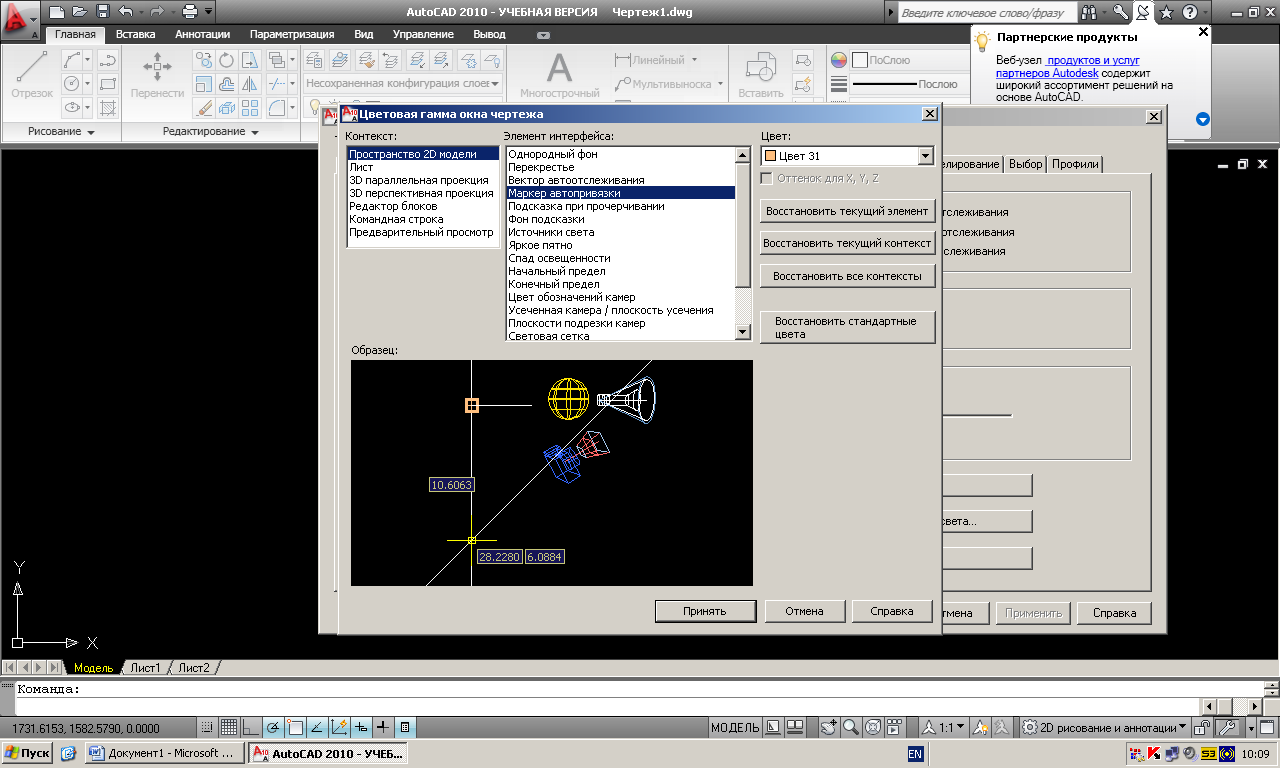Screen dimensions: 1280x768
Task: Switch to the Вставка ribbon tab
Action: 135,34
